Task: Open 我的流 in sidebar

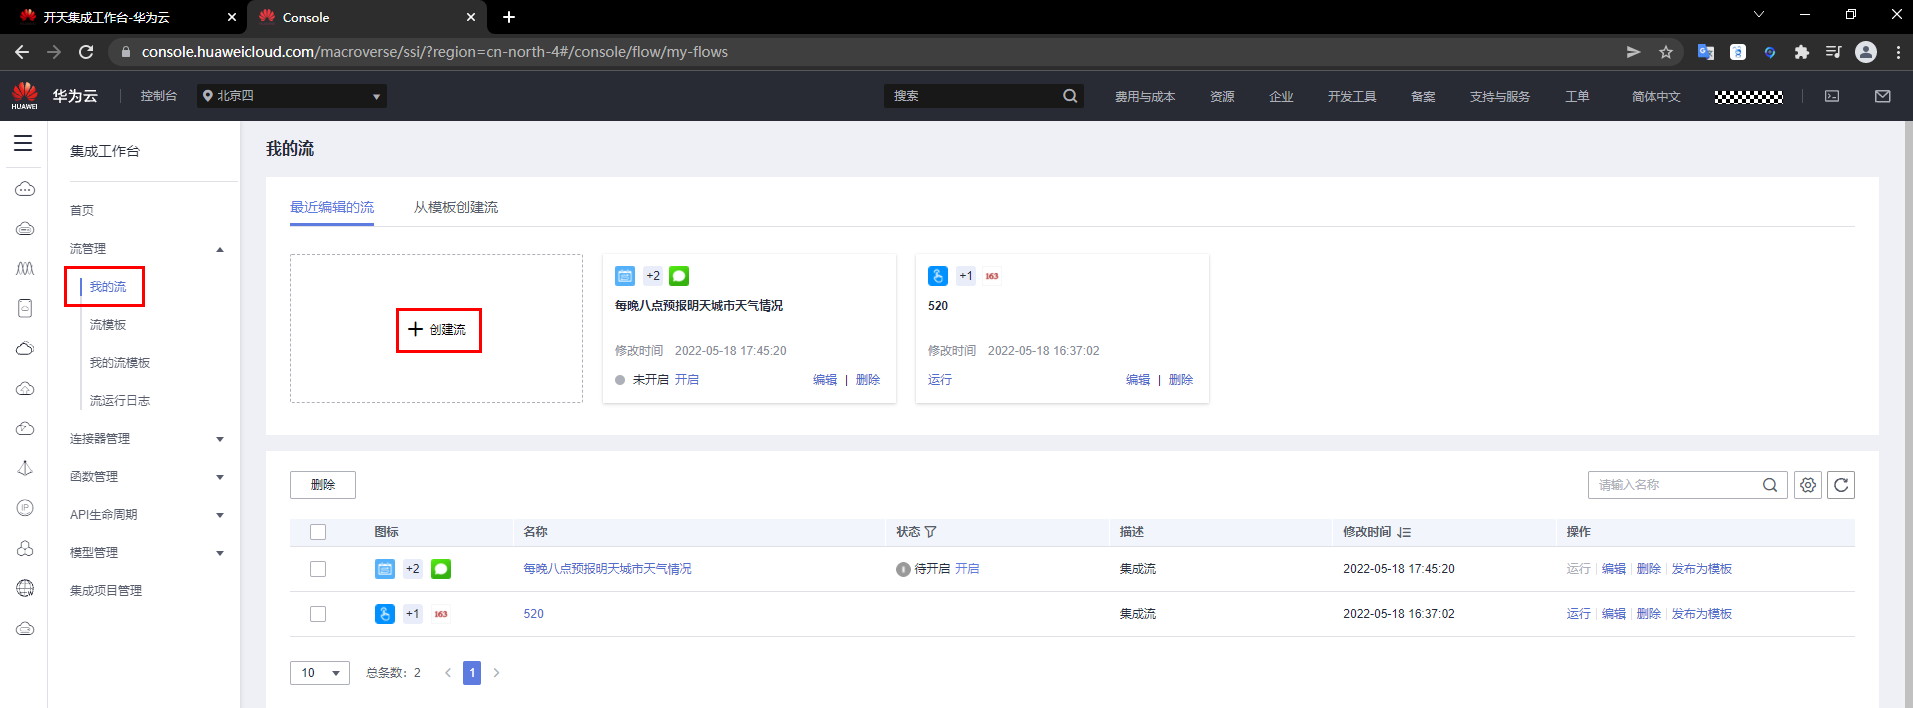Action: click(108, 287)
